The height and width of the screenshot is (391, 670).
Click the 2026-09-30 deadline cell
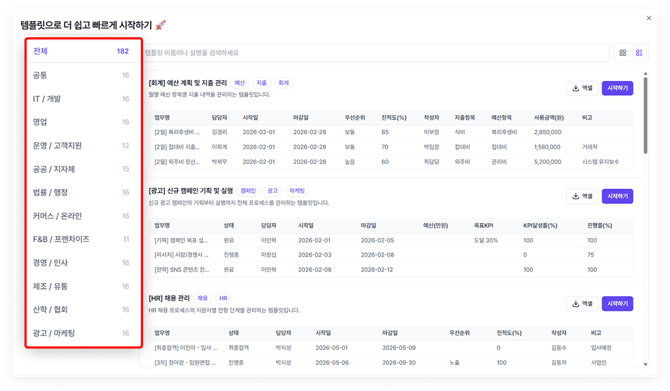pyautogui.click(x=399, y=363)
